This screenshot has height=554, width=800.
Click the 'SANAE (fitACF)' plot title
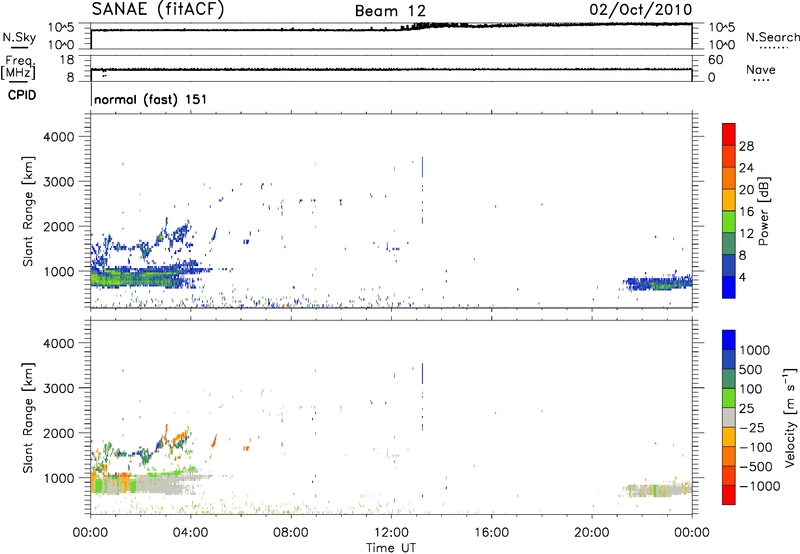pos(158,9)
